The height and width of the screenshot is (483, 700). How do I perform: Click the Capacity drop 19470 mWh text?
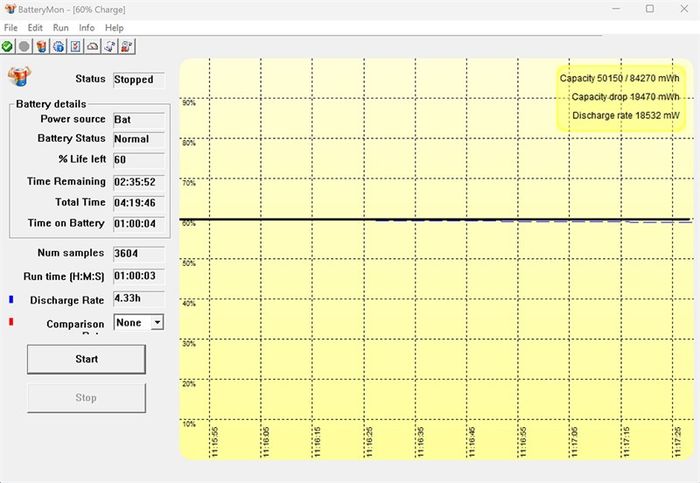pyautogui.click(x=625, y=97)
